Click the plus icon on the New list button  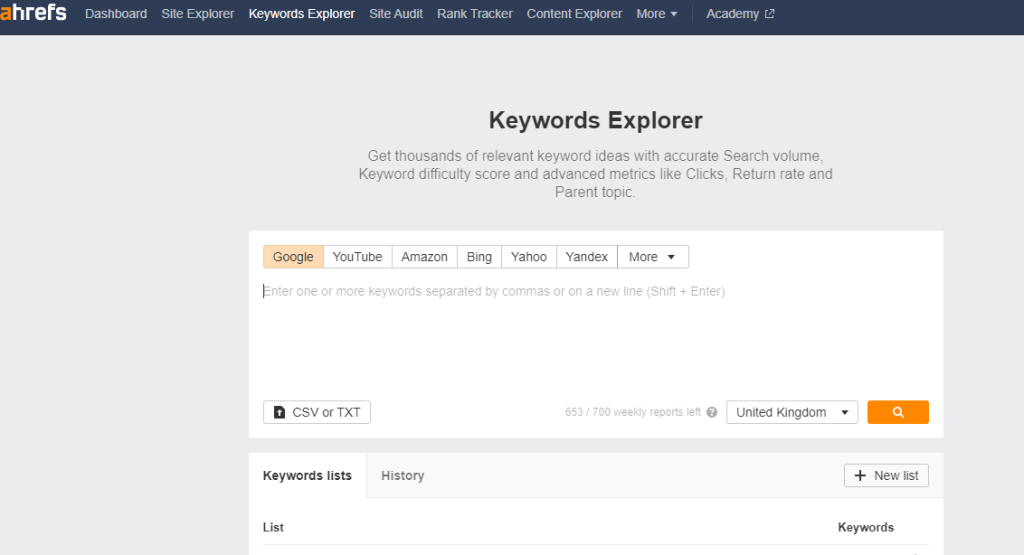pyautogui.click(x=860, y=475)
